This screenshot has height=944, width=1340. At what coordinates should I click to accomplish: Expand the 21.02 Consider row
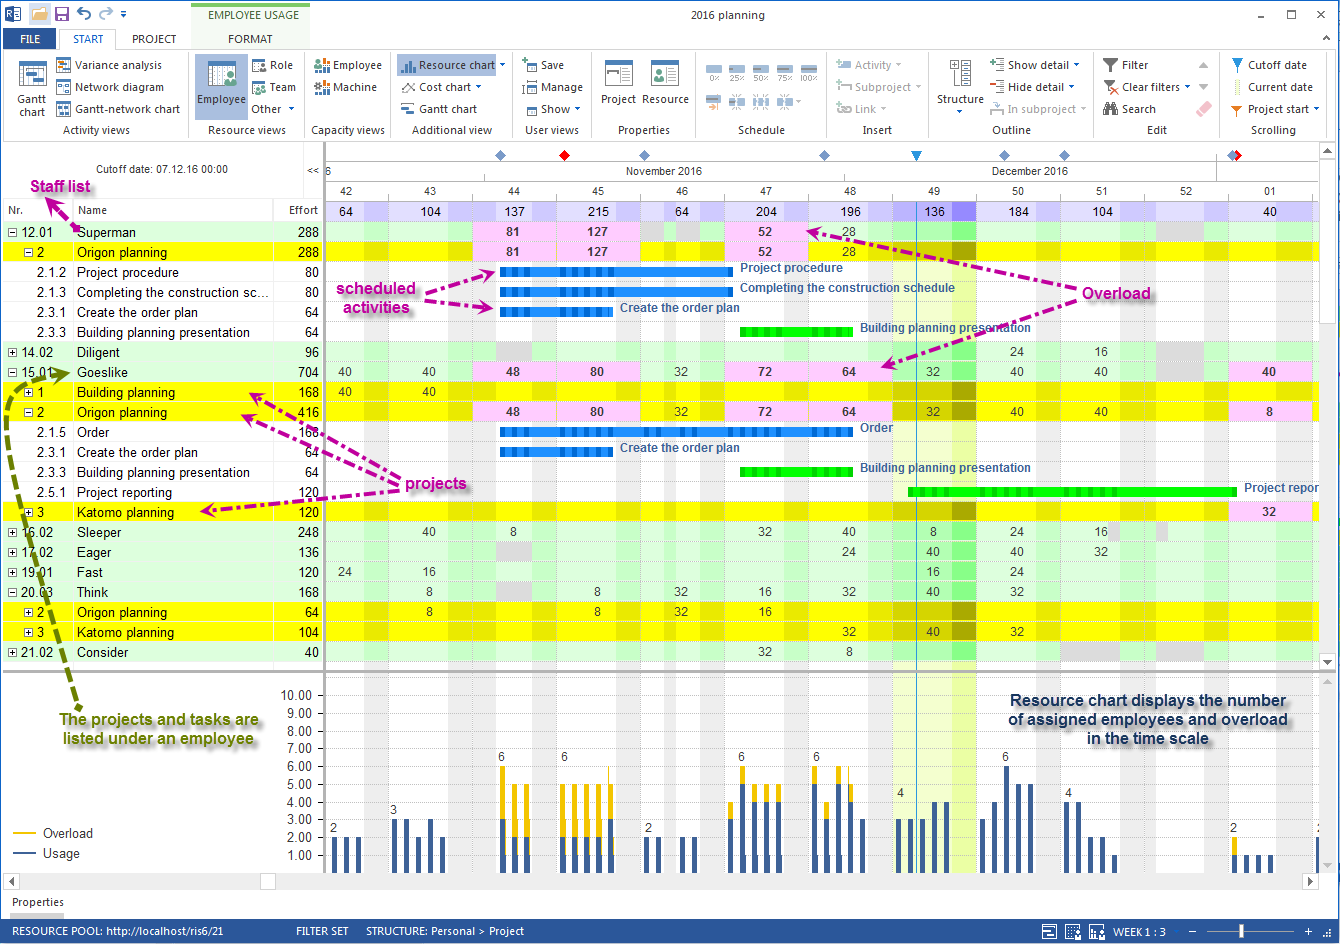13,652
